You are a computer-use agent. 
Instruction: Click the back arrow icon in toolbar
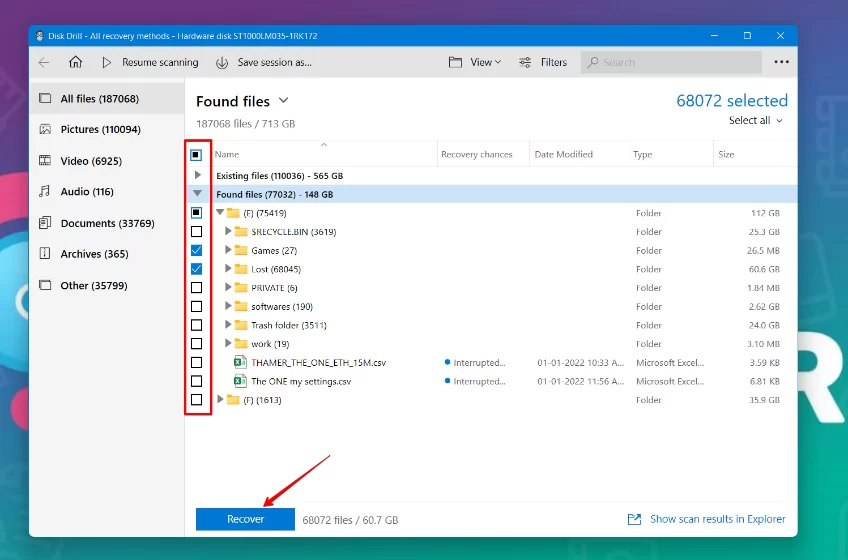point(44,63)
